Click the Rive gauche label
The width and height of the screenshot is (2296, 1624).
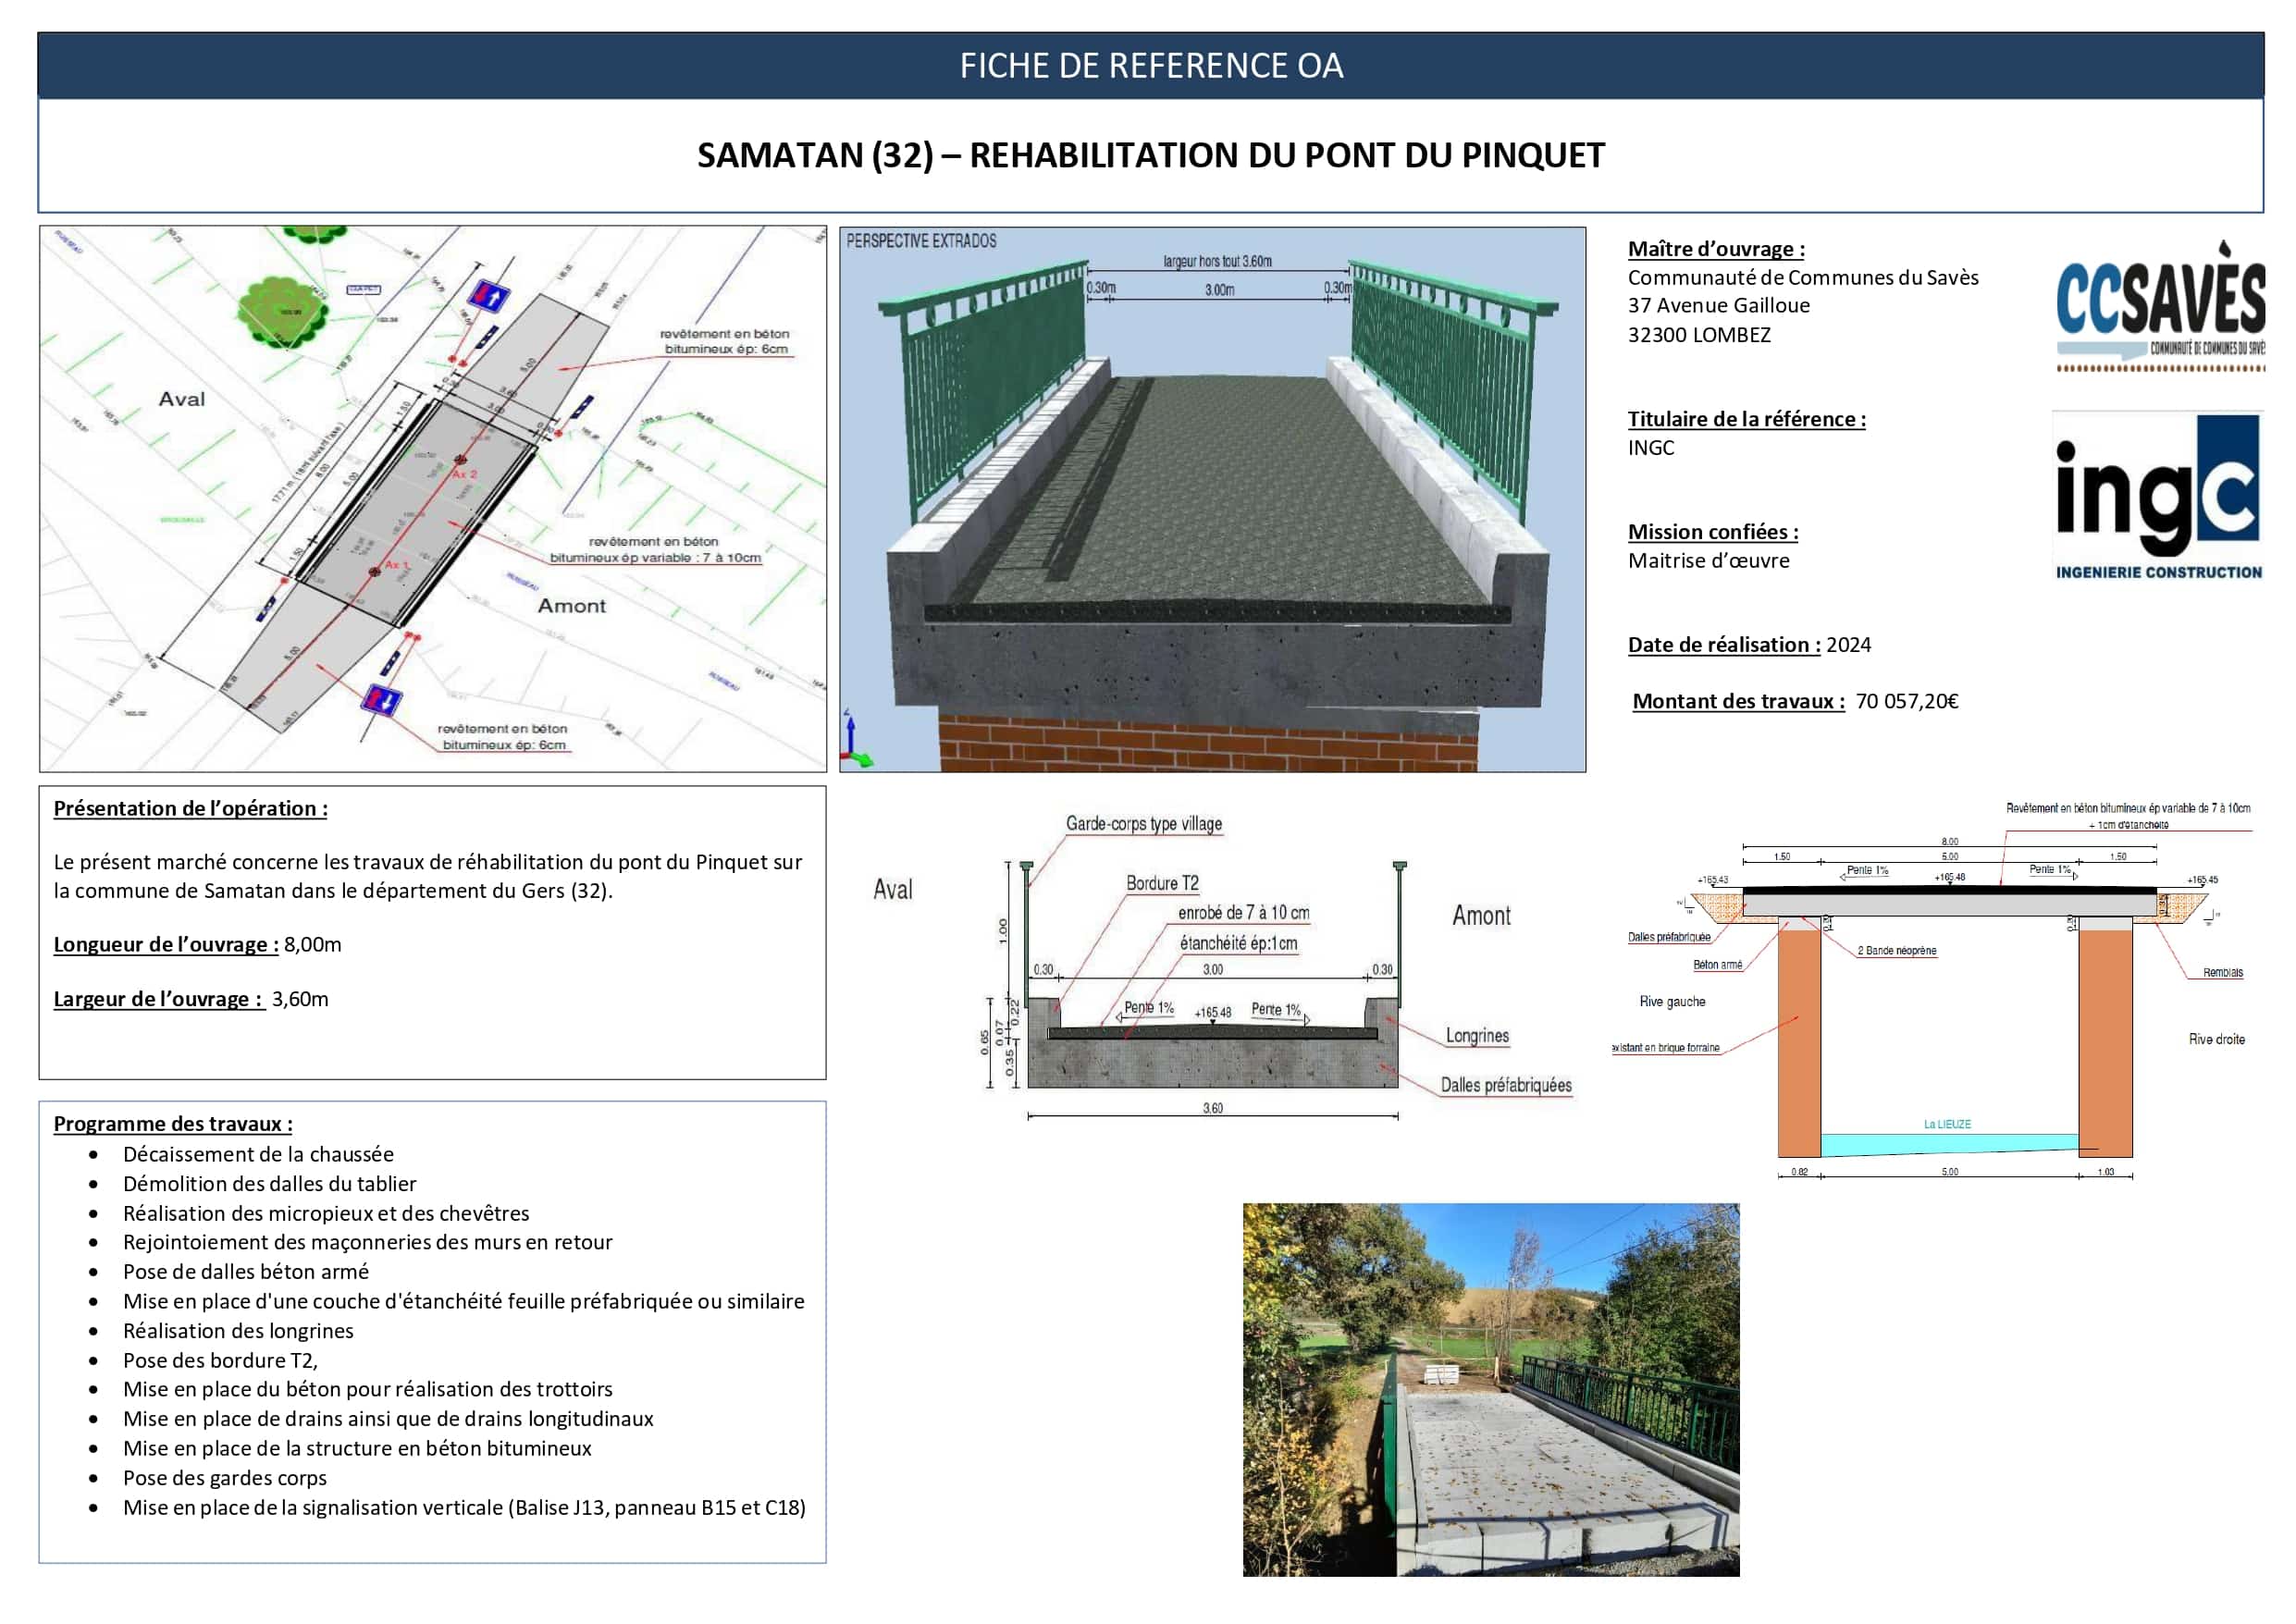[1672, 1002]
